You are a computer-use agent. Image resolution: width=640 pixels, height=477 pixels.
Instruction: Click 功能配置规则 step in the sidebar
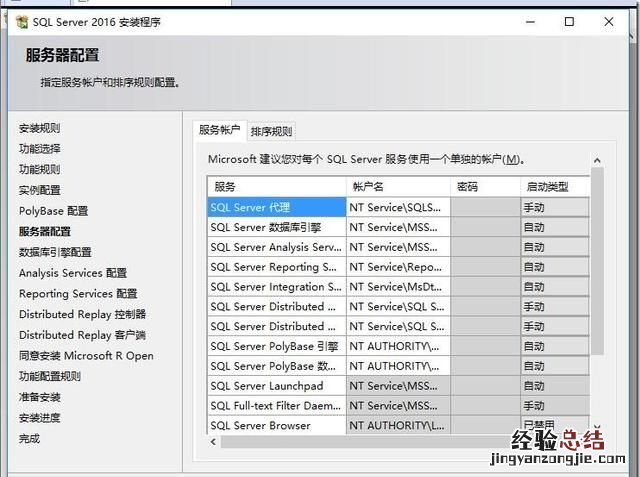[50, 376]
